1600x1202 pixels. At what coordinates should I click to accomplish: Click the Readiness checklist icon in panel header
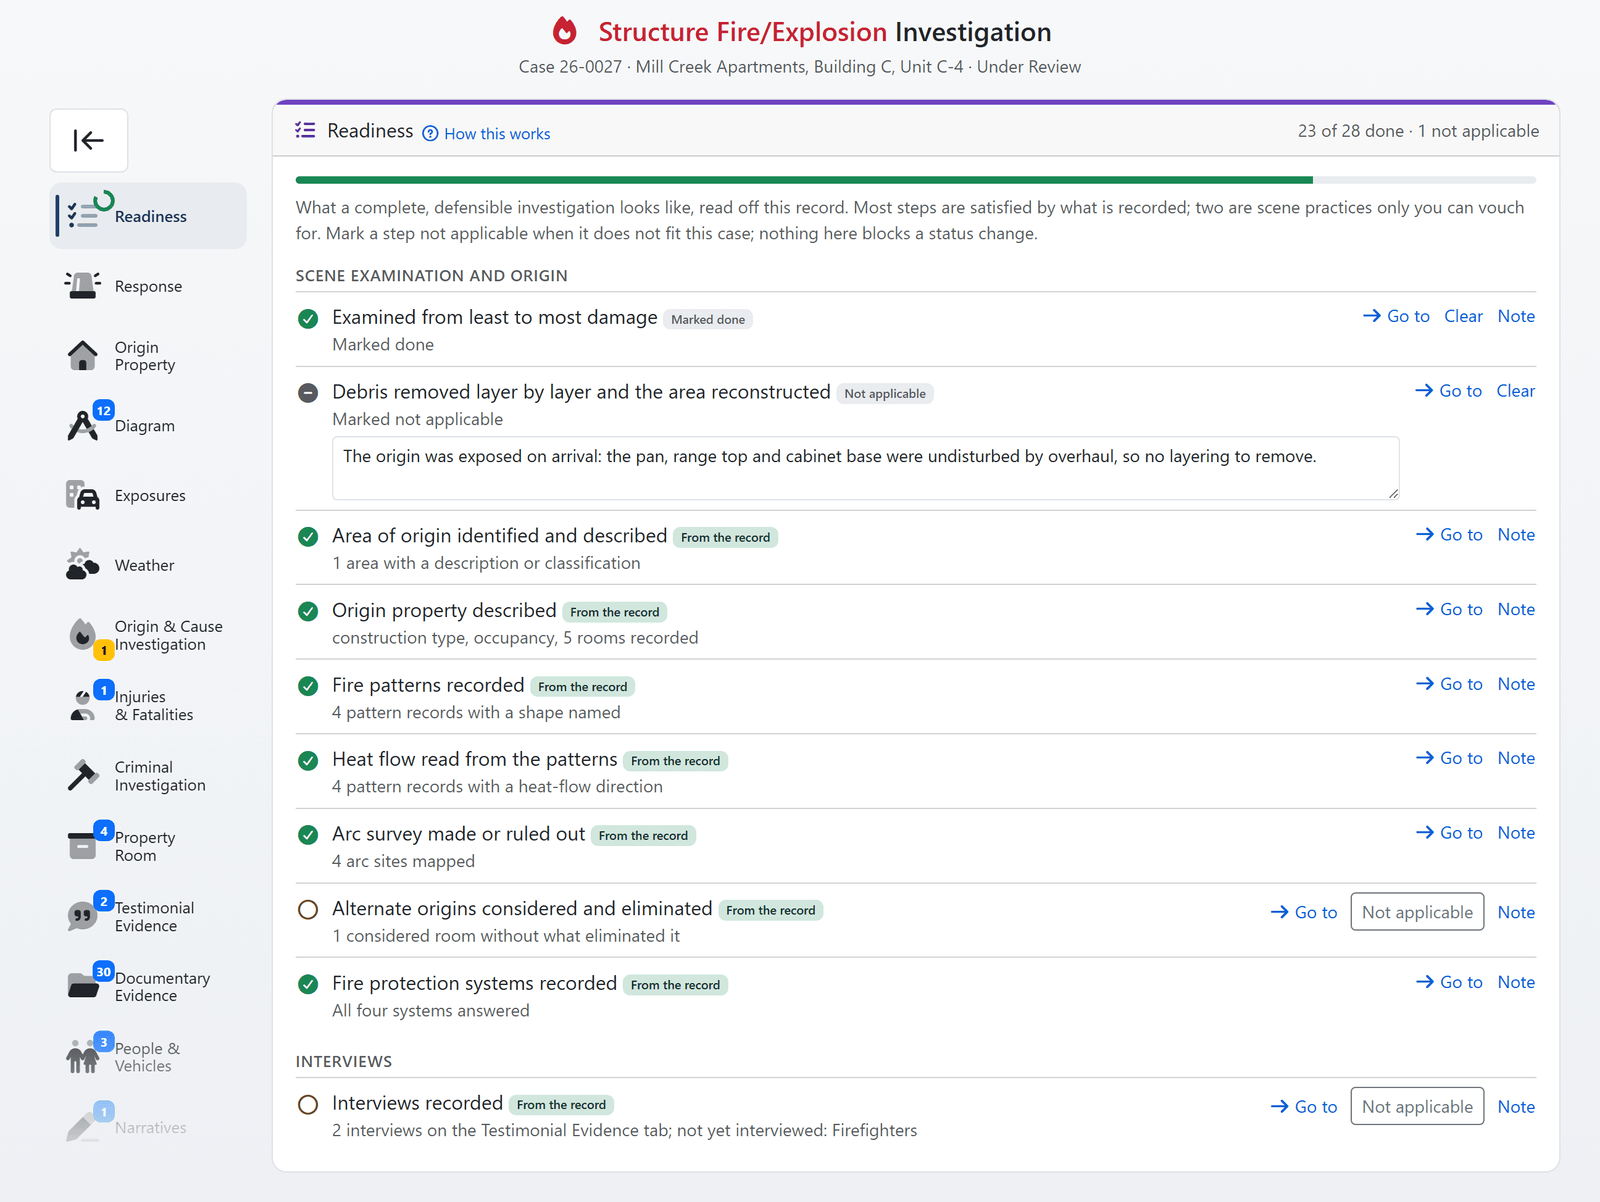pyautogui.click(x=305, y=130)
